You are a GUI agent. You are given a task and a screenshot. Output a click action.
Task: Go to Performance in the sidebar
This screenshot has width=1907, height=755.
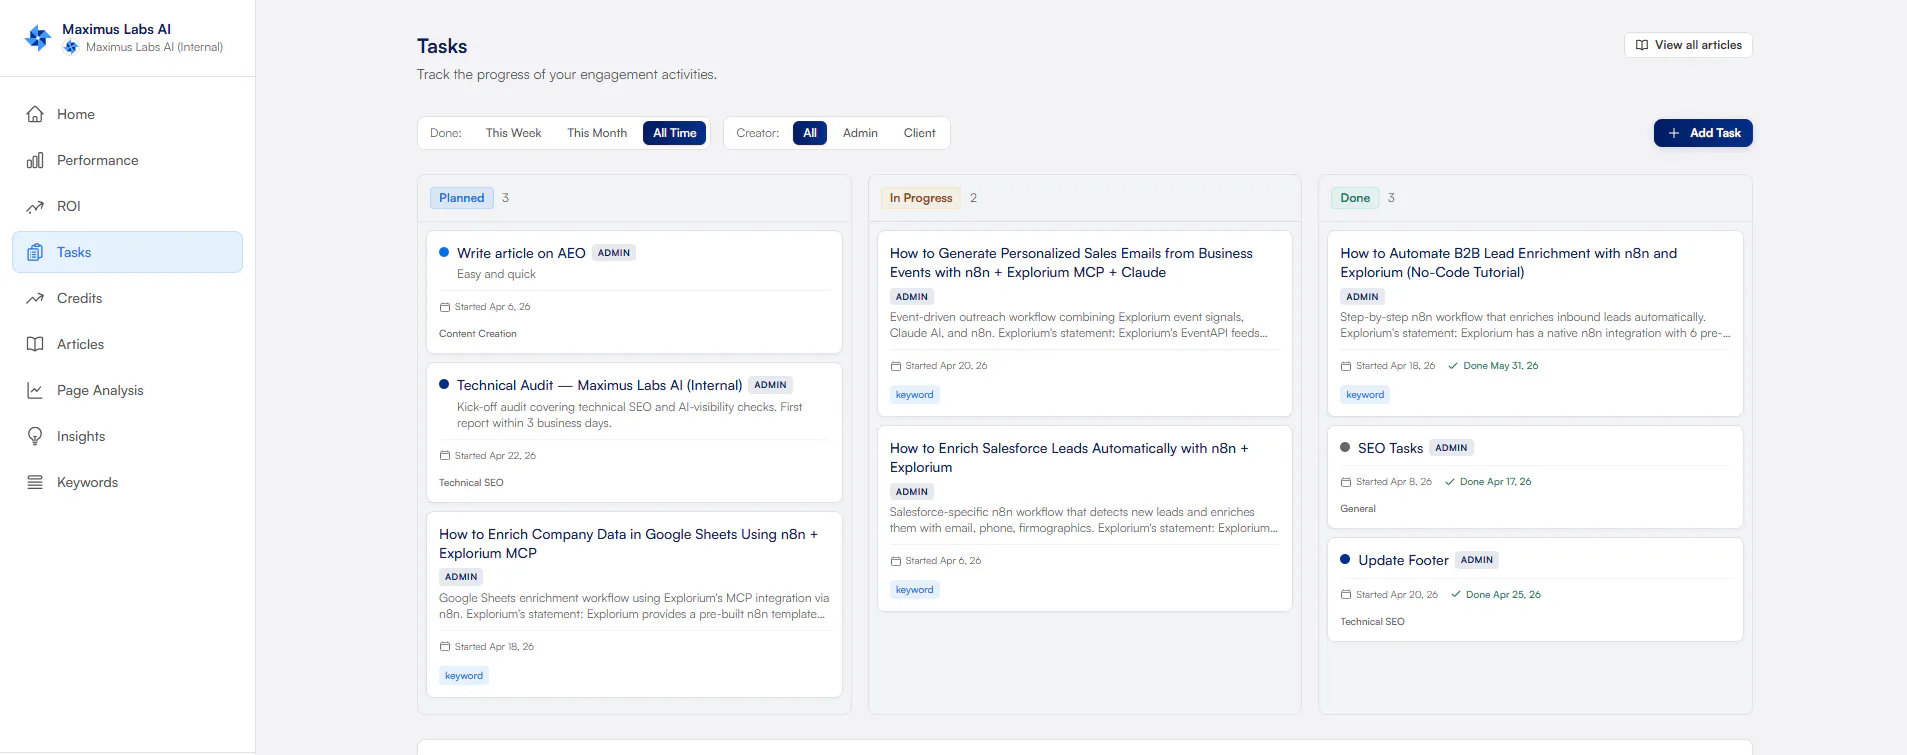coord(127,160)
